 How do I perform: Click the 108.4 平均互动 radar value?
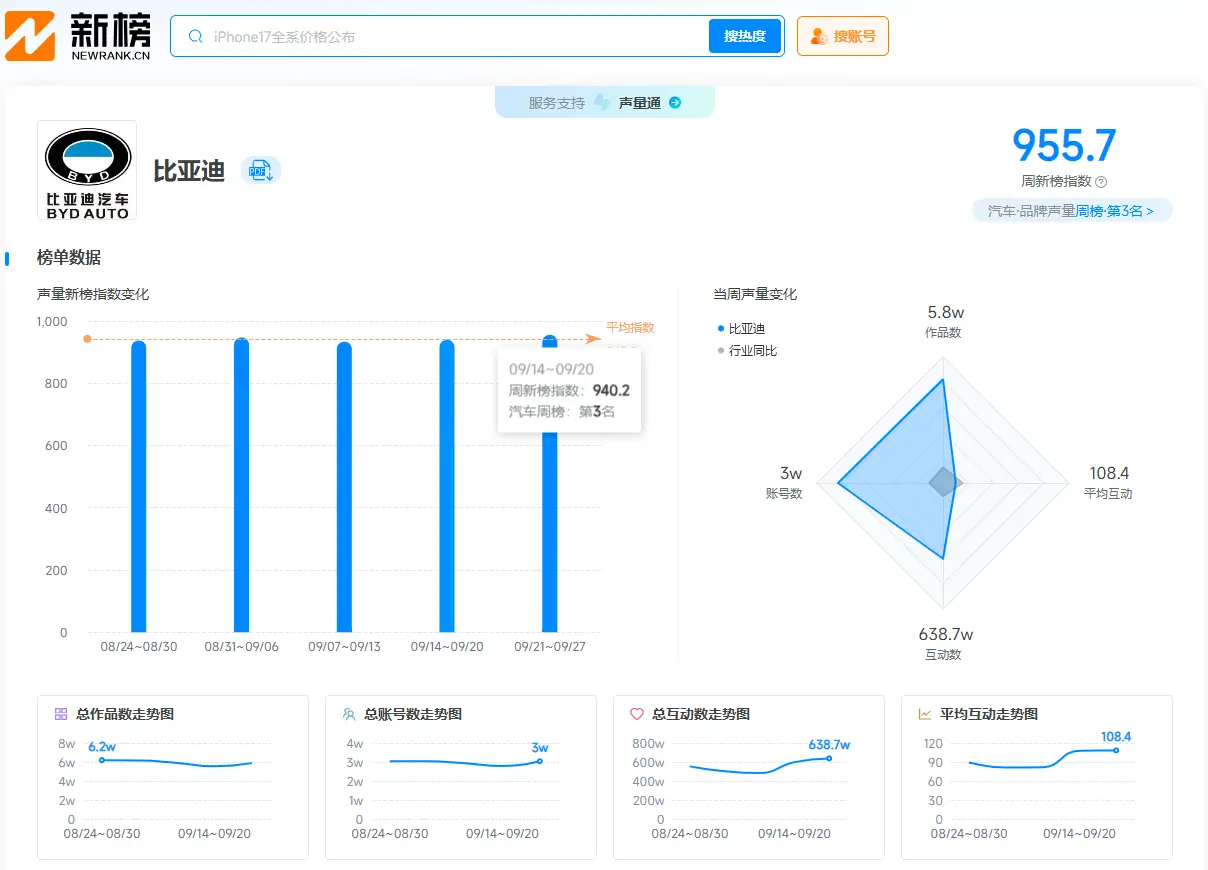(1109, 473)
